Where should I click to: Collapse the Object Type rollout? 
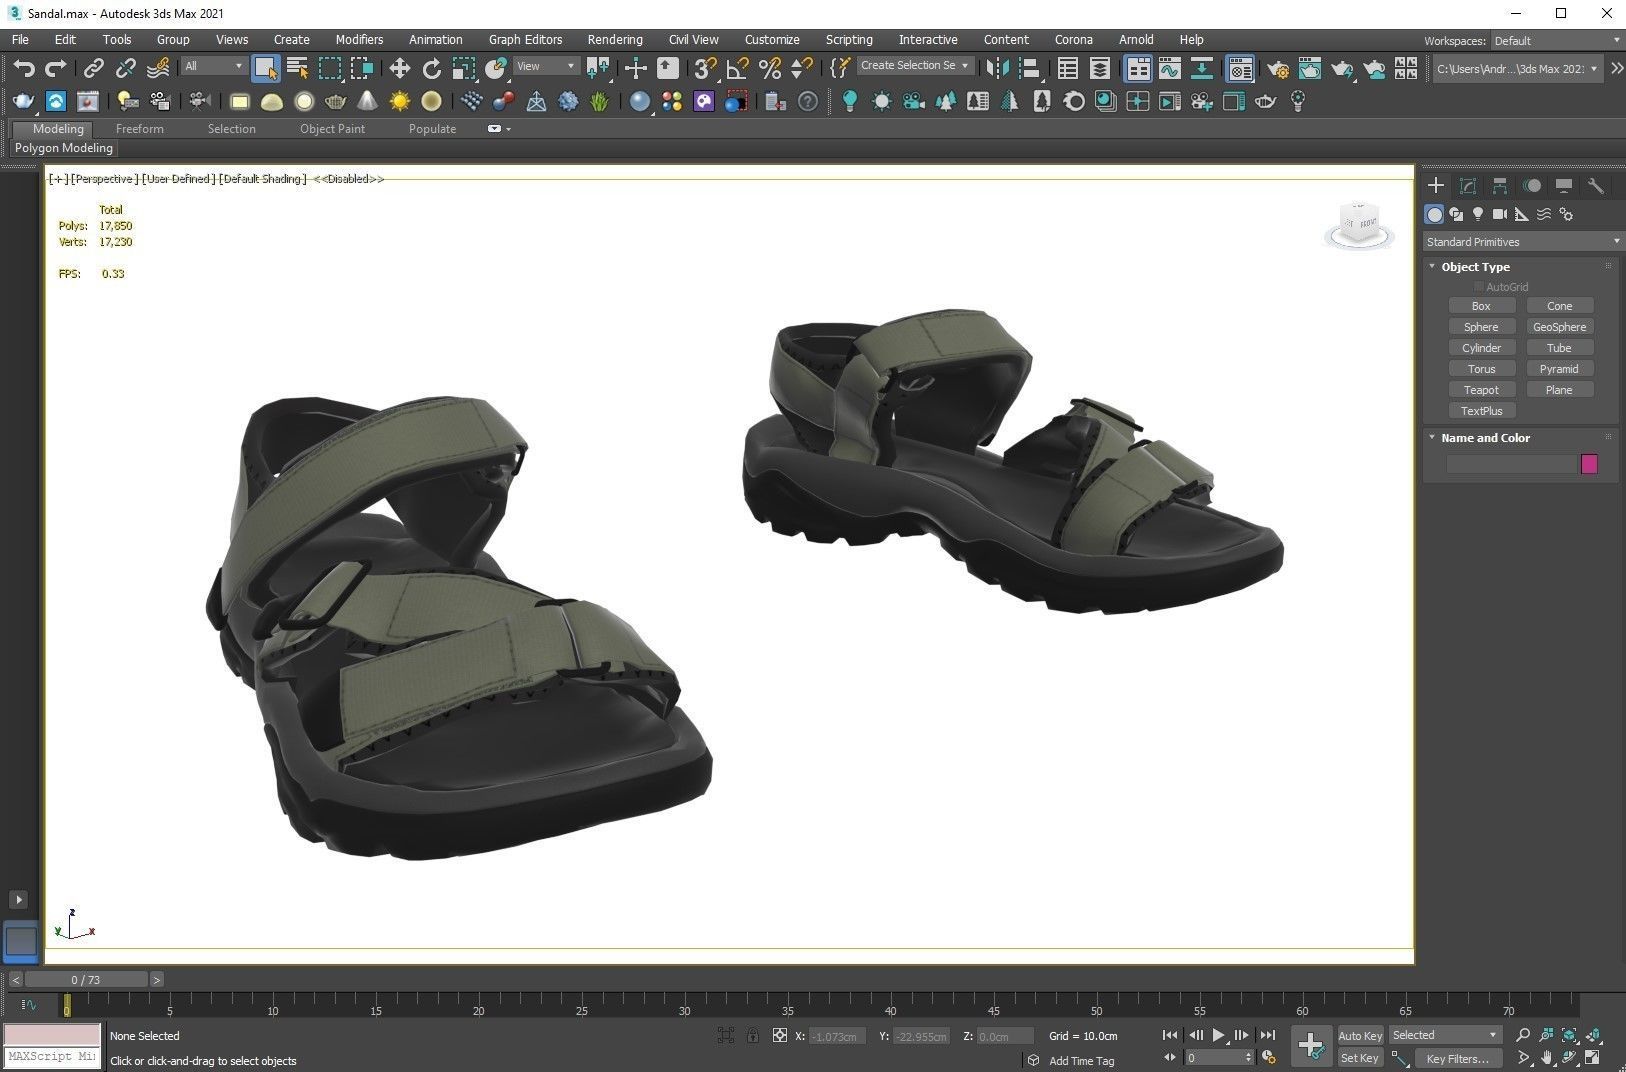click(x=1474, y=267)
